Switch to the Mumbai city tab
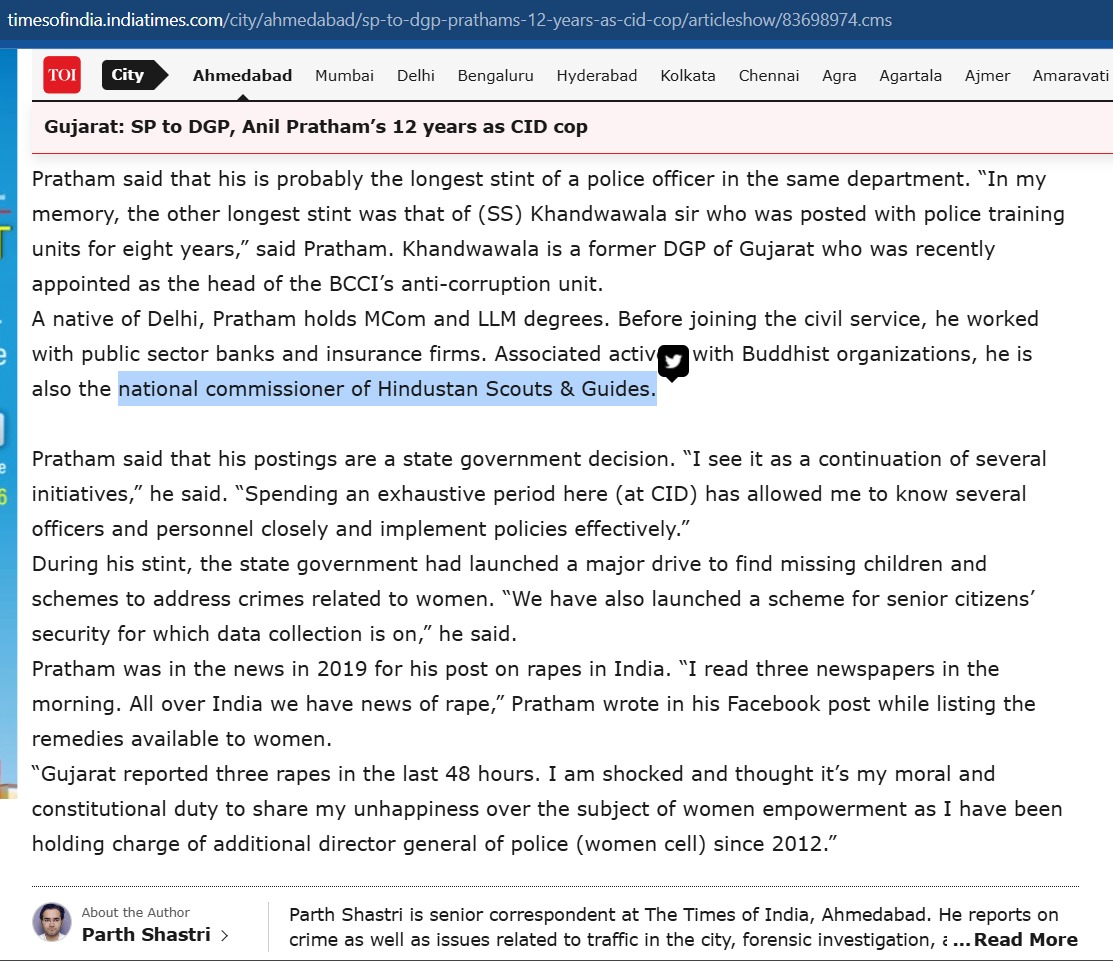 (344, 75)
